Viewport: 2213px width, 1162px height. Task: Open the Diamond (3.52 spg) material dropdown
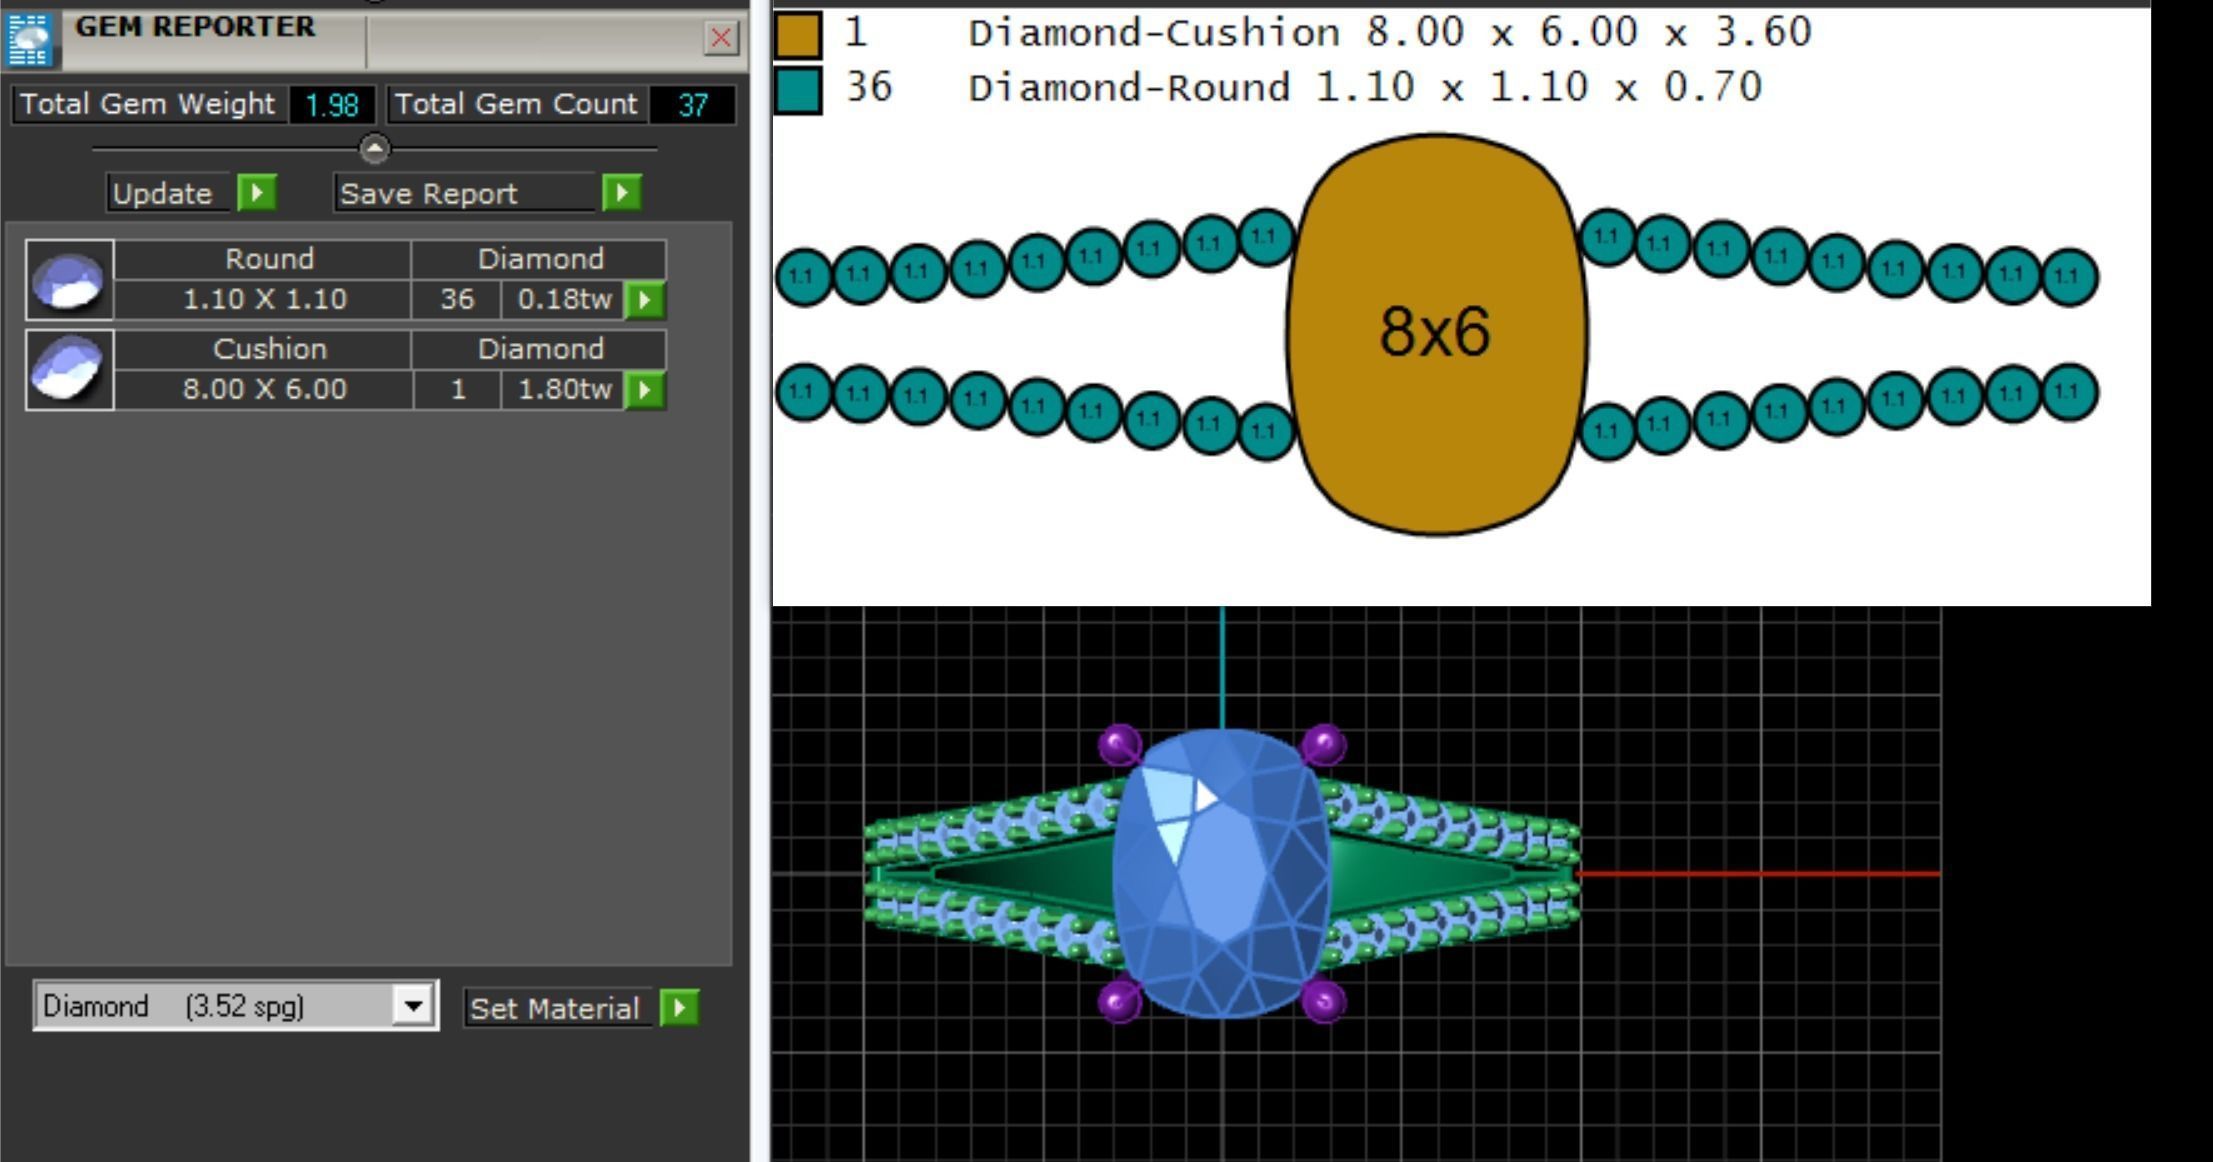tap(413, 1005)
